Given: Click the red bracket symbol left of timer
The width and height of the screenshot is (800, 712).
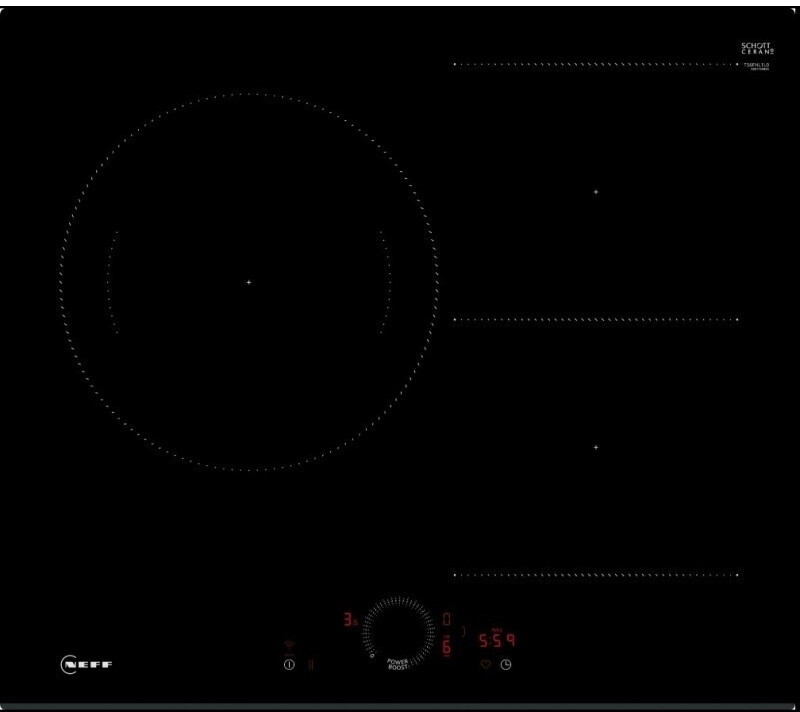Looking at the screenshot, I should pyautogui.click(x=464, y=630).
